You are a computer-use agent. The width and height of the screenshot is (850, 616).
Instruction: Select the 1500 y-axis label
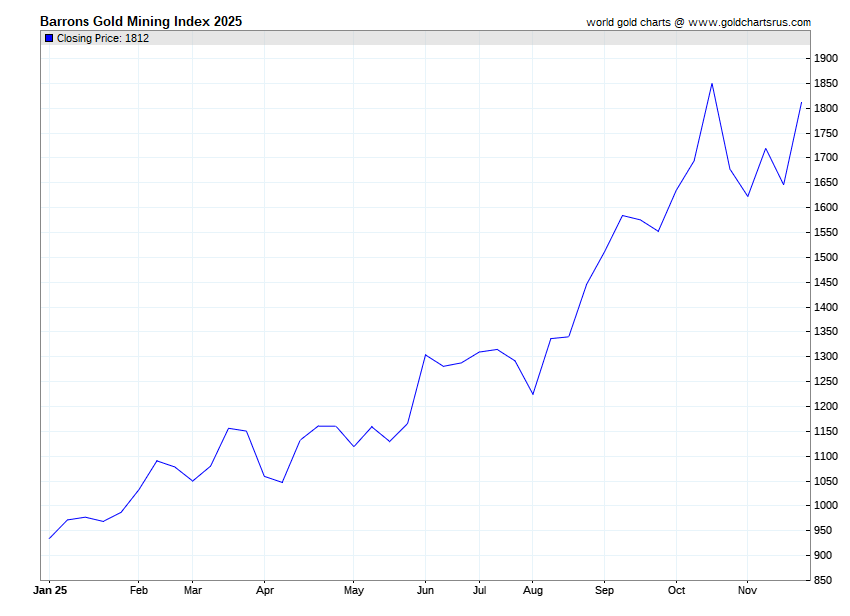pyautogui.click(x=825, y=257)
